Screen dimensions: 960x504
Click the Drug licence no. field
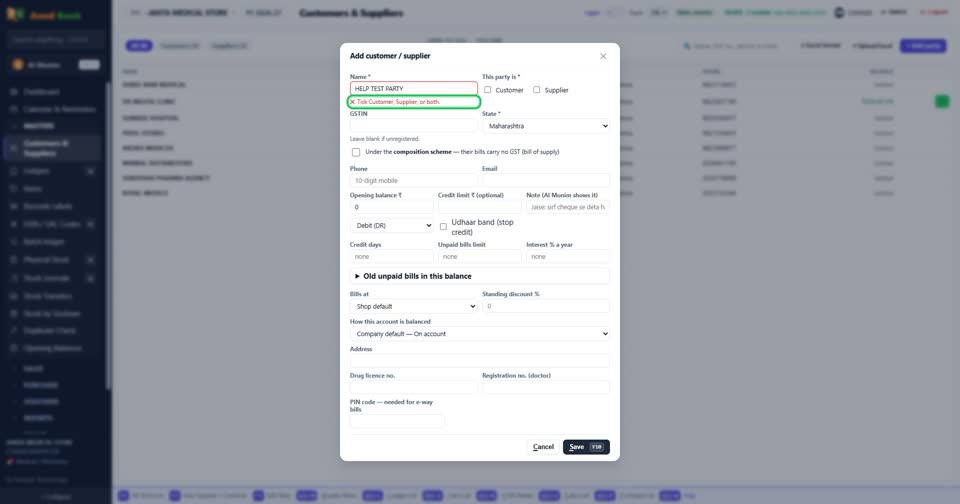413,387
